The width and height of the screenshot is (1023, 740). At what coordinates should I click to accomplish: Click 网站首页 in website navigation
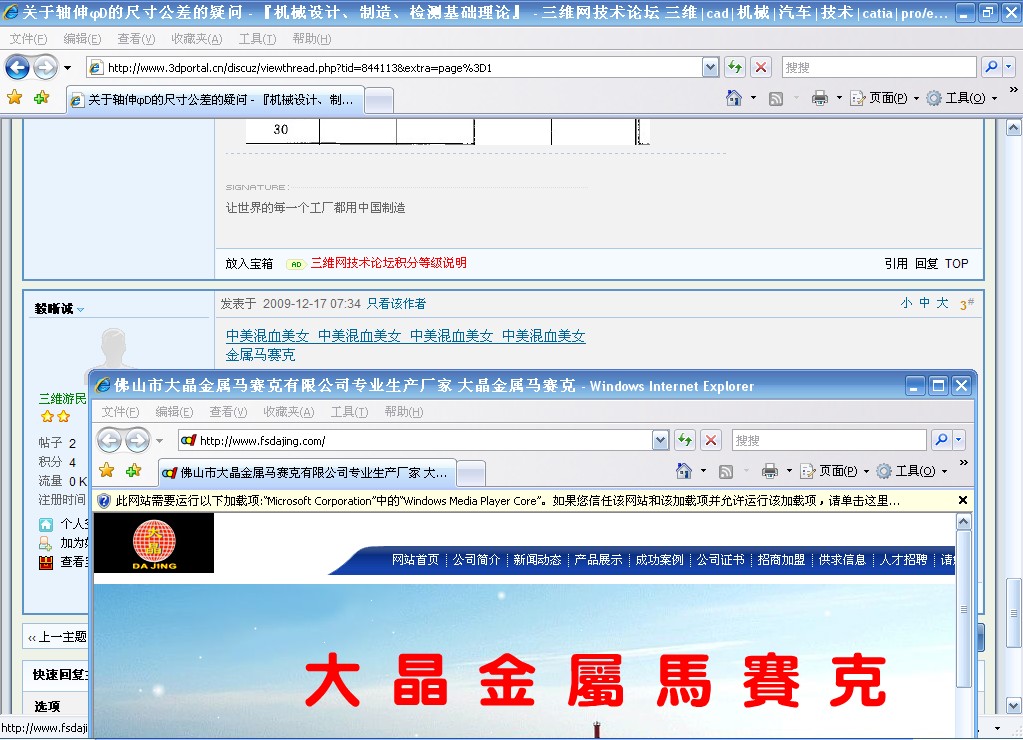point(415,560)
